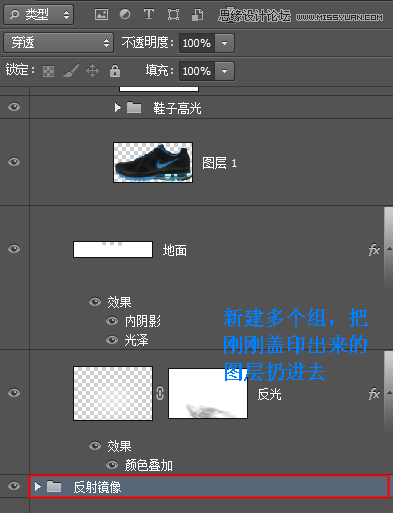Toggle 光泽 effect visibility

[112, 340]
